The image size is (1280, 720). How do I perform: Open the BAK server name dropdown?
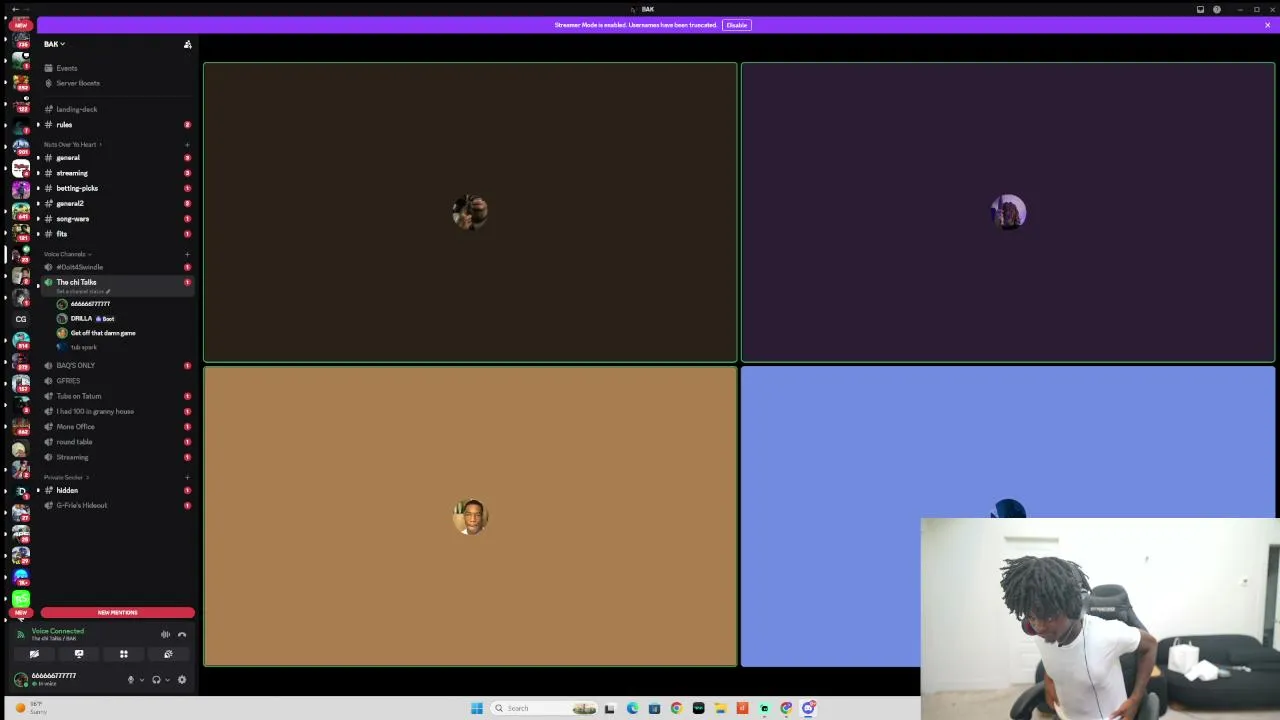point(54,44)
